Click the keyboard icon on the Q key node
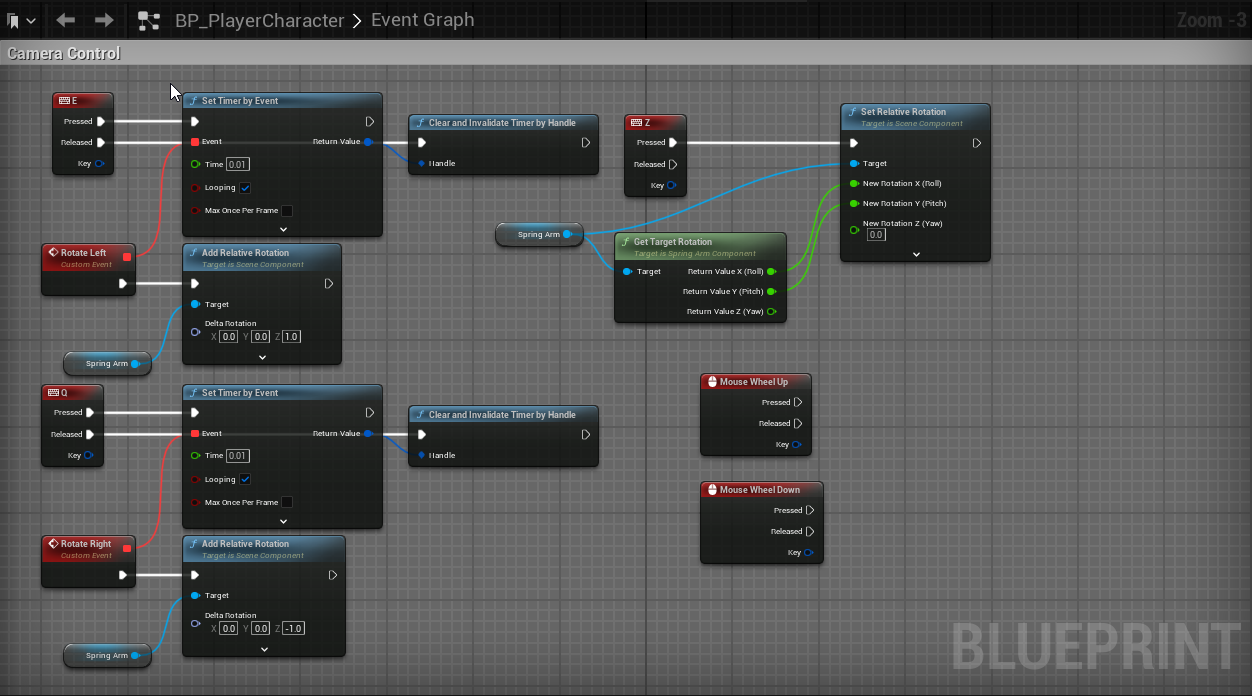 click(54, 393)
